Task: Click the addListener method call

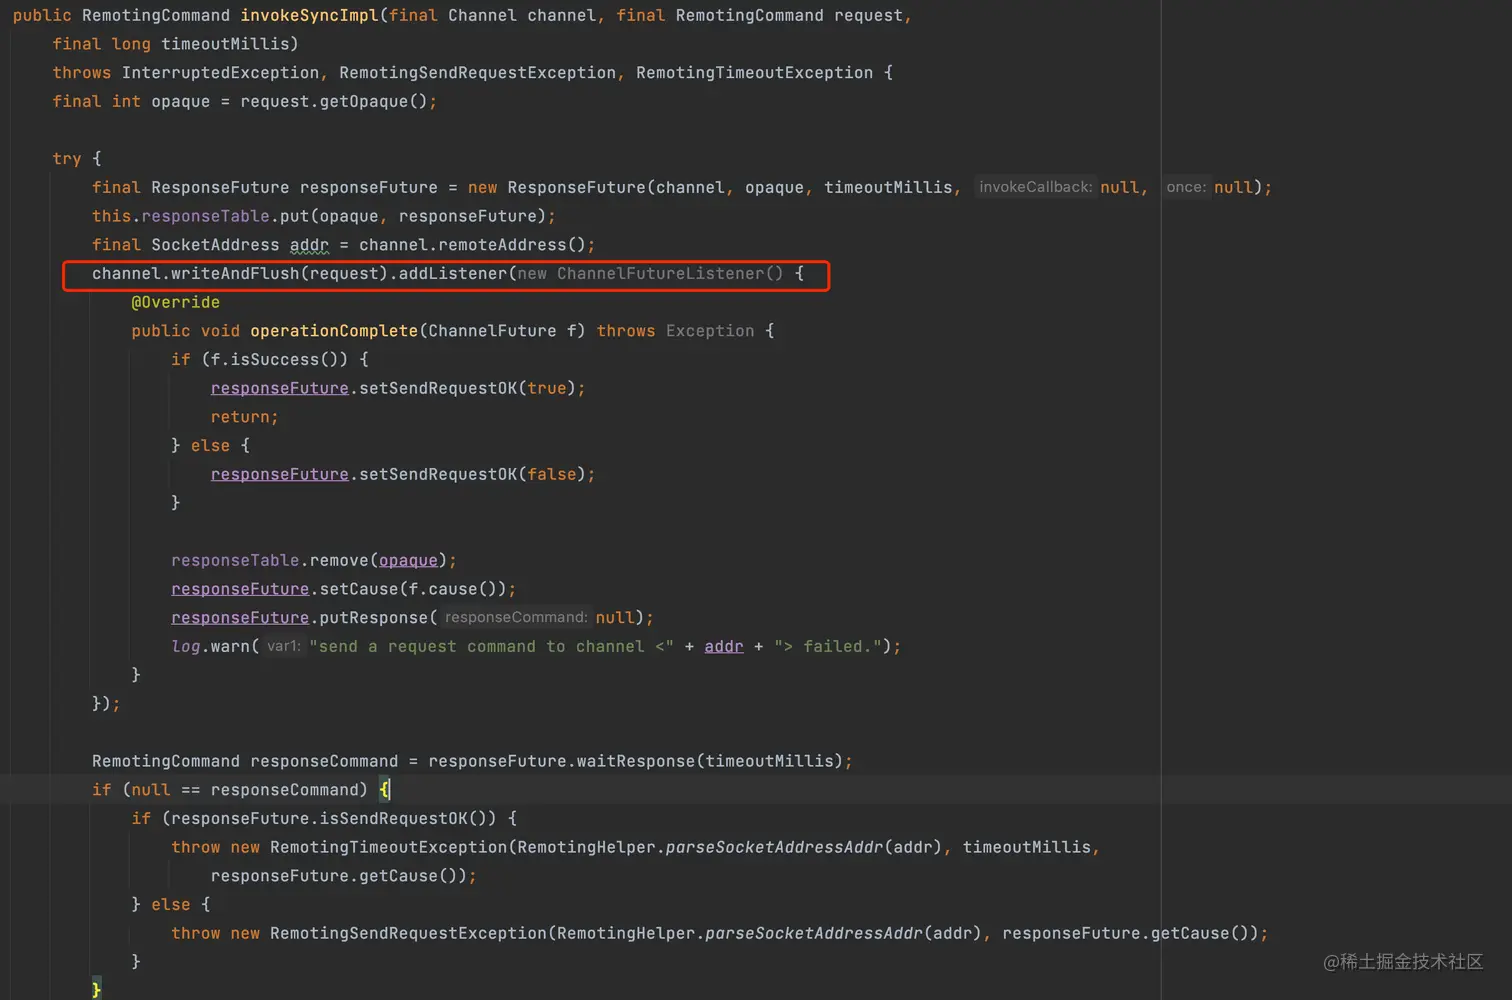Action: [x=453, y=273]
